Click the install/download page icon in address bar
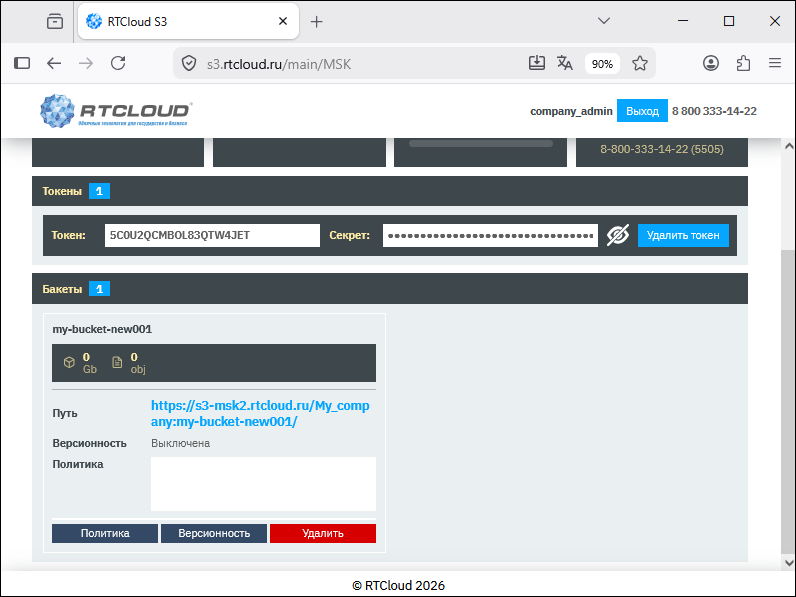The width and height of the screenshot is (796, 597). click(537, 63)
